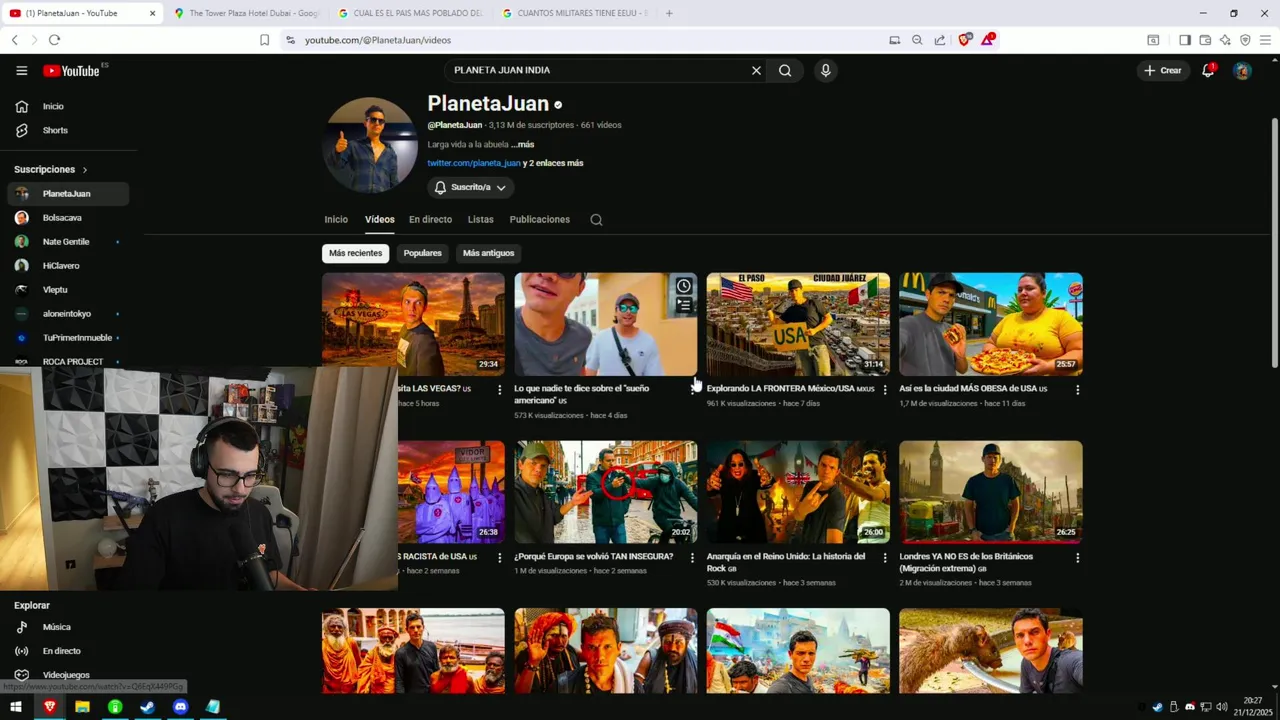1280x720 pixels.
Task: Open Brave Rewards triangle icon
Action: [988, 40]
